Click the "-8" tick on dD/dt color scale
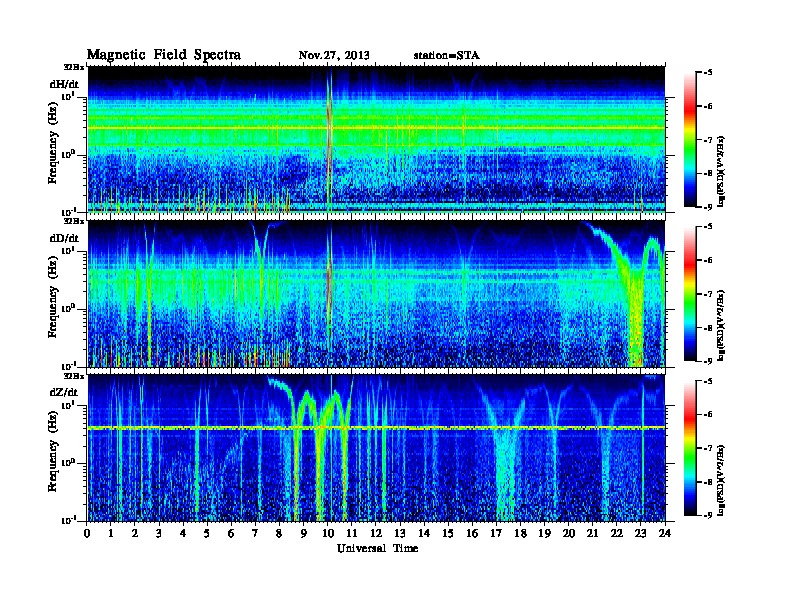 pyautogui.click(x=708, y=327)
